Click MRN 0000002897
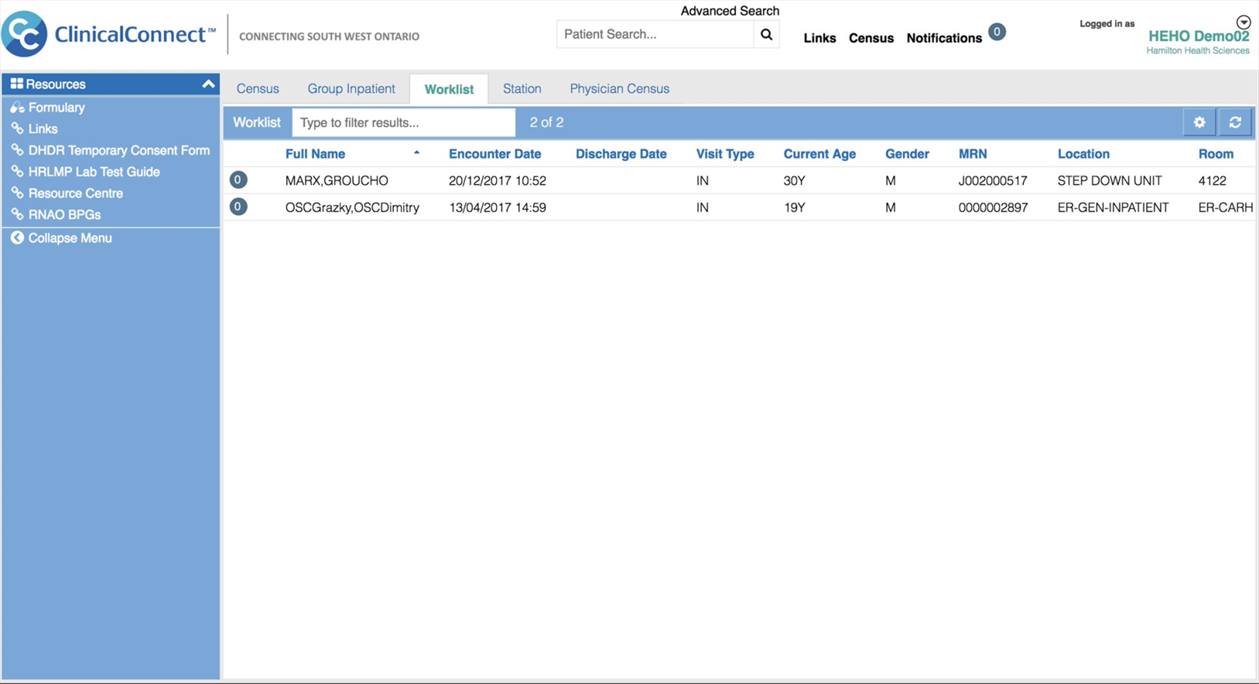Screen dimensions: 1259x684 (x=993, y=208)
